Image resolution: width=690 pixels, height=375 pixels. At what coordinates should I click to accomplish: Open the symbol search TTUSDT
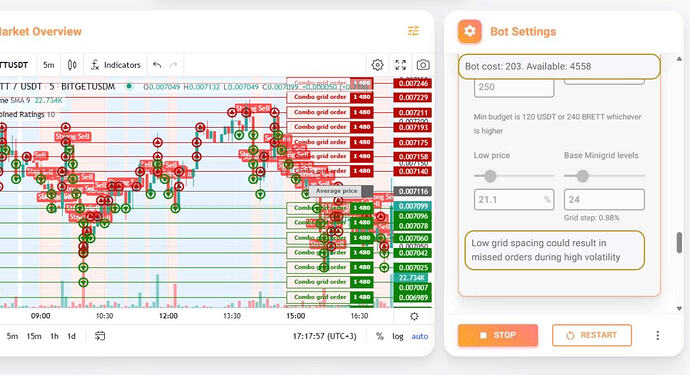click(14, 65)
